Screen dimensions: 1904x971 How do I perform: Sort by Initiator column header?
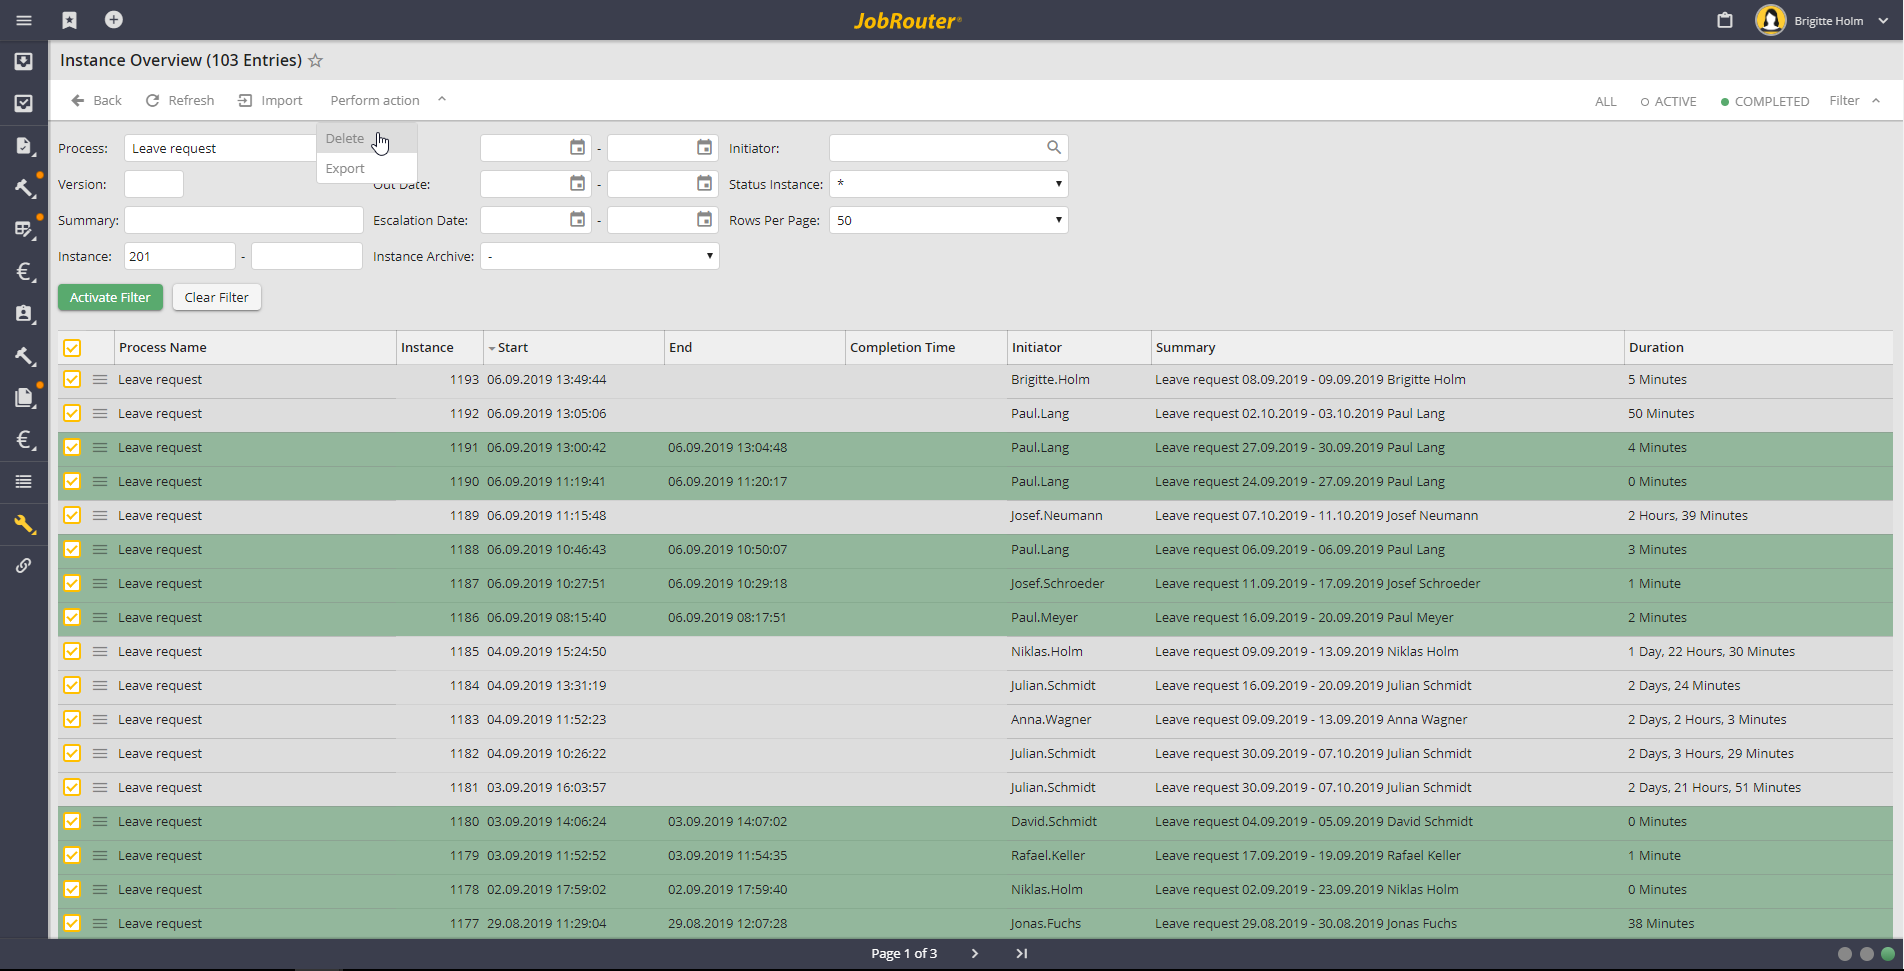point(1037,348)
